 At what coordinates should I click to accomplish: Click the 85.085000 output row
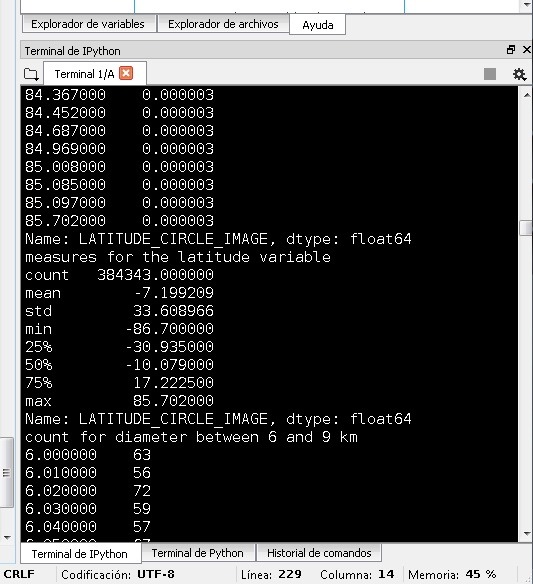(119, 184)
